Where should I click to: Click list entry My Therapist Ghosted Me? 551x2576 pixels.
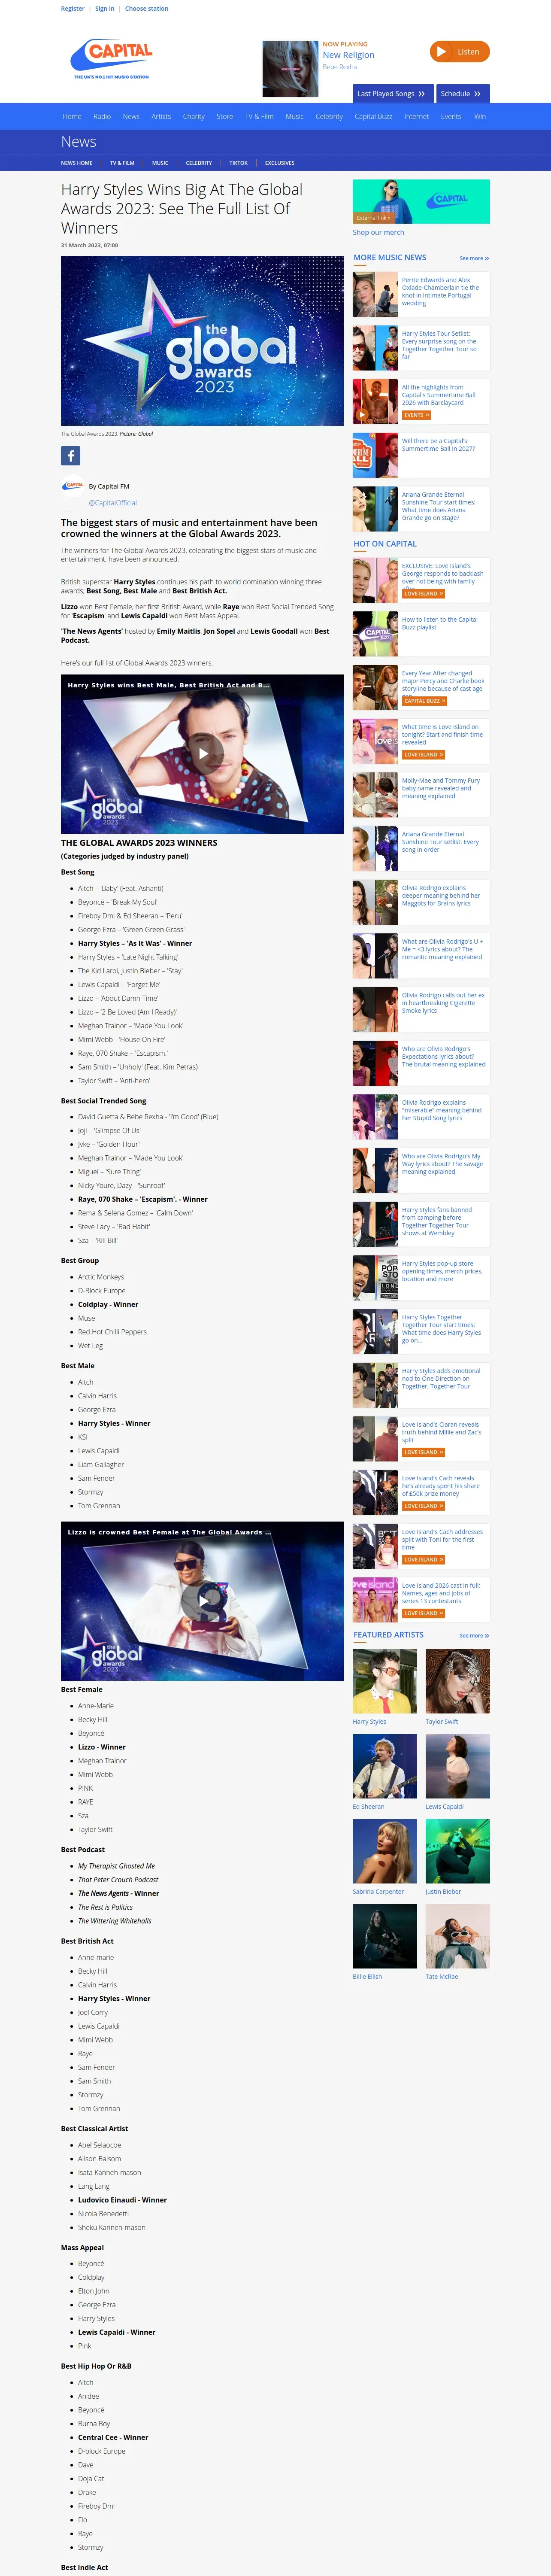click(116, 1866)
